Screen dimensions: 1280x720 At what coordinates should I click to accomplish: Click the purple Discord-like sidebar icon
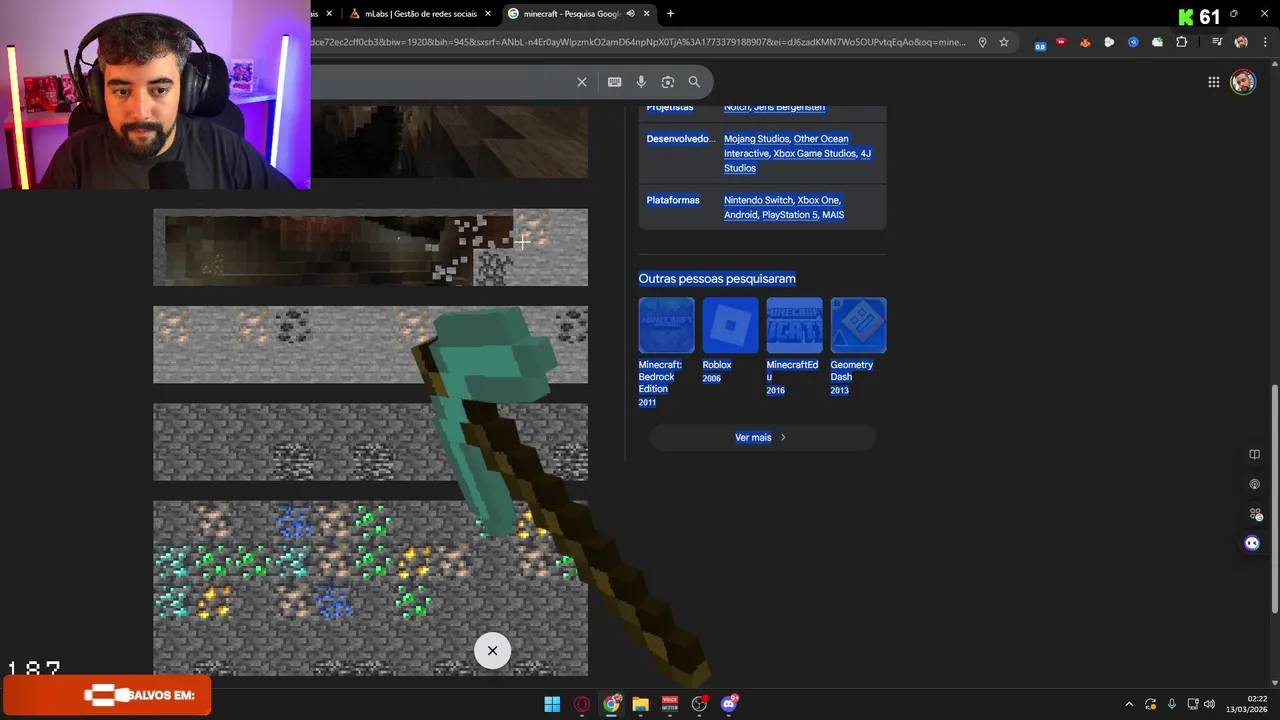[1252, 543]
